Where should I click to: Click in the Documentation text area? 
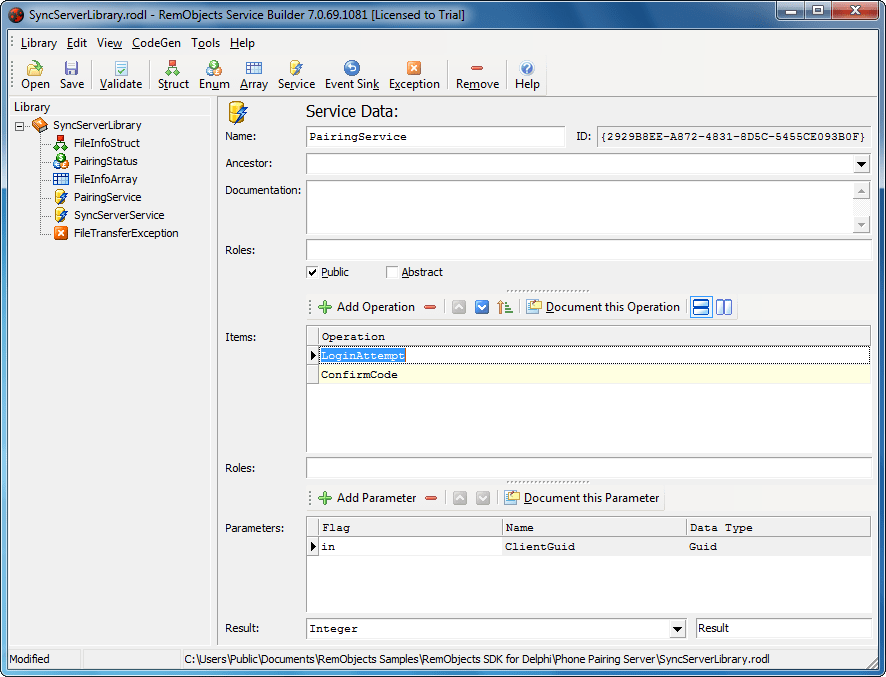point(580,207)
